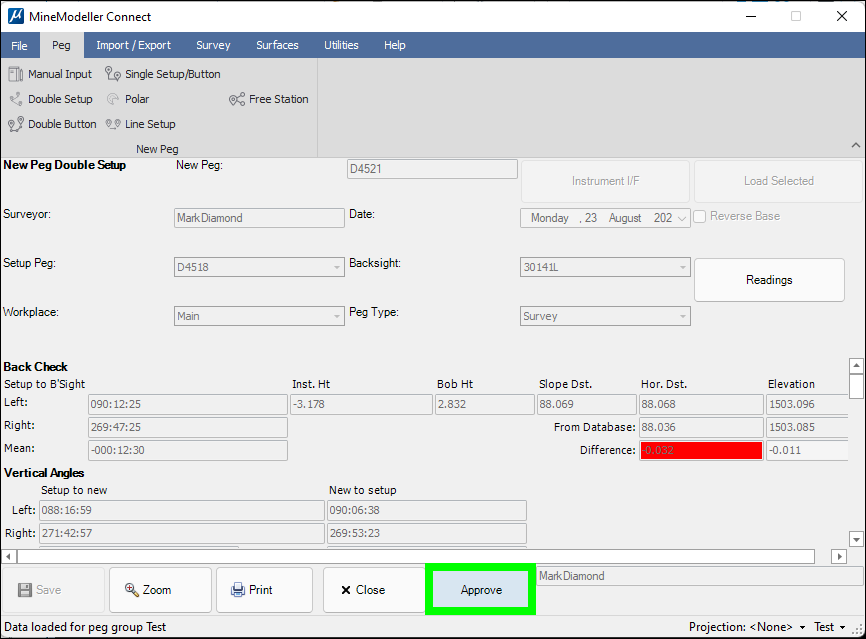This screenshot has width=866, height=639.
Task: Select the Manual Input tool
Action: (x=50, y=74)
